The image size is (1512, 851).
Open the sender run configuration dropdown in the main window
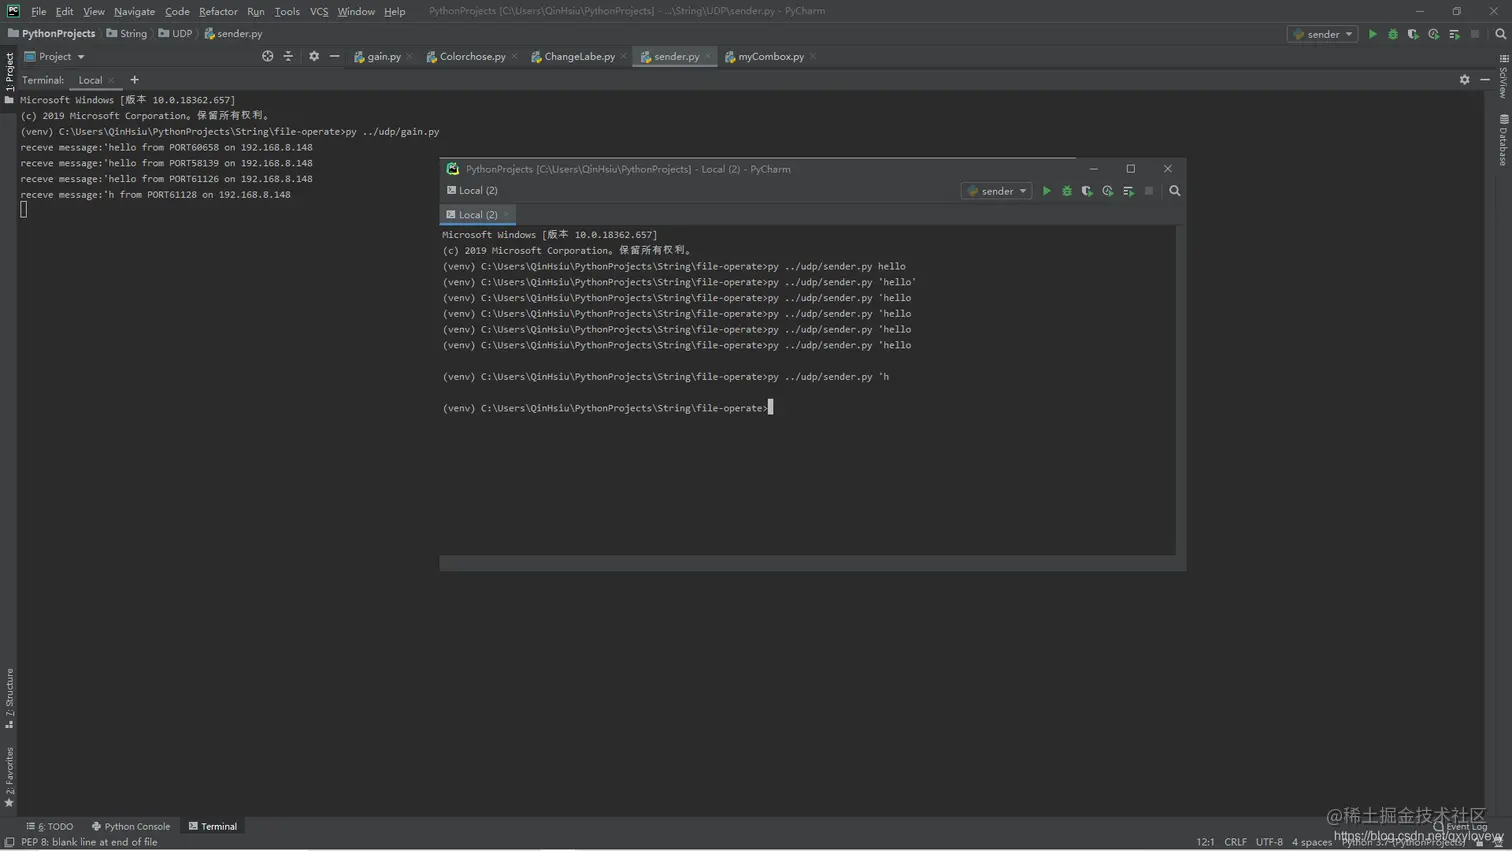(1322, 34)
